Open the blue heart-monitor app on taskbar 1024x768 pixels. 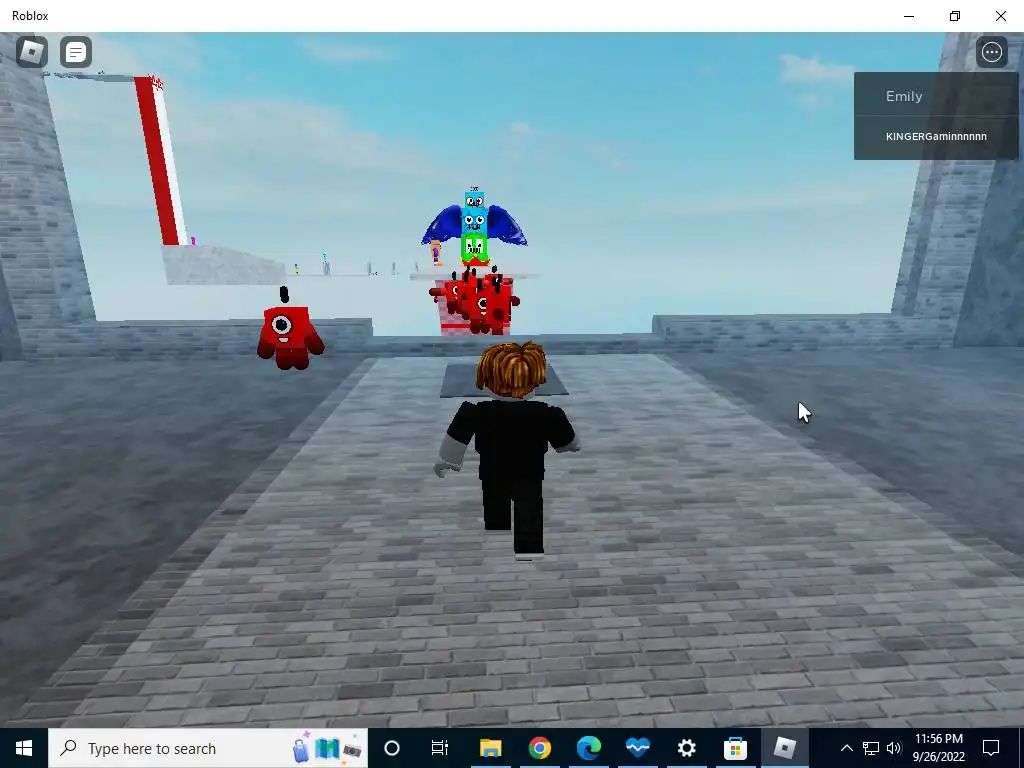[637, 748]
